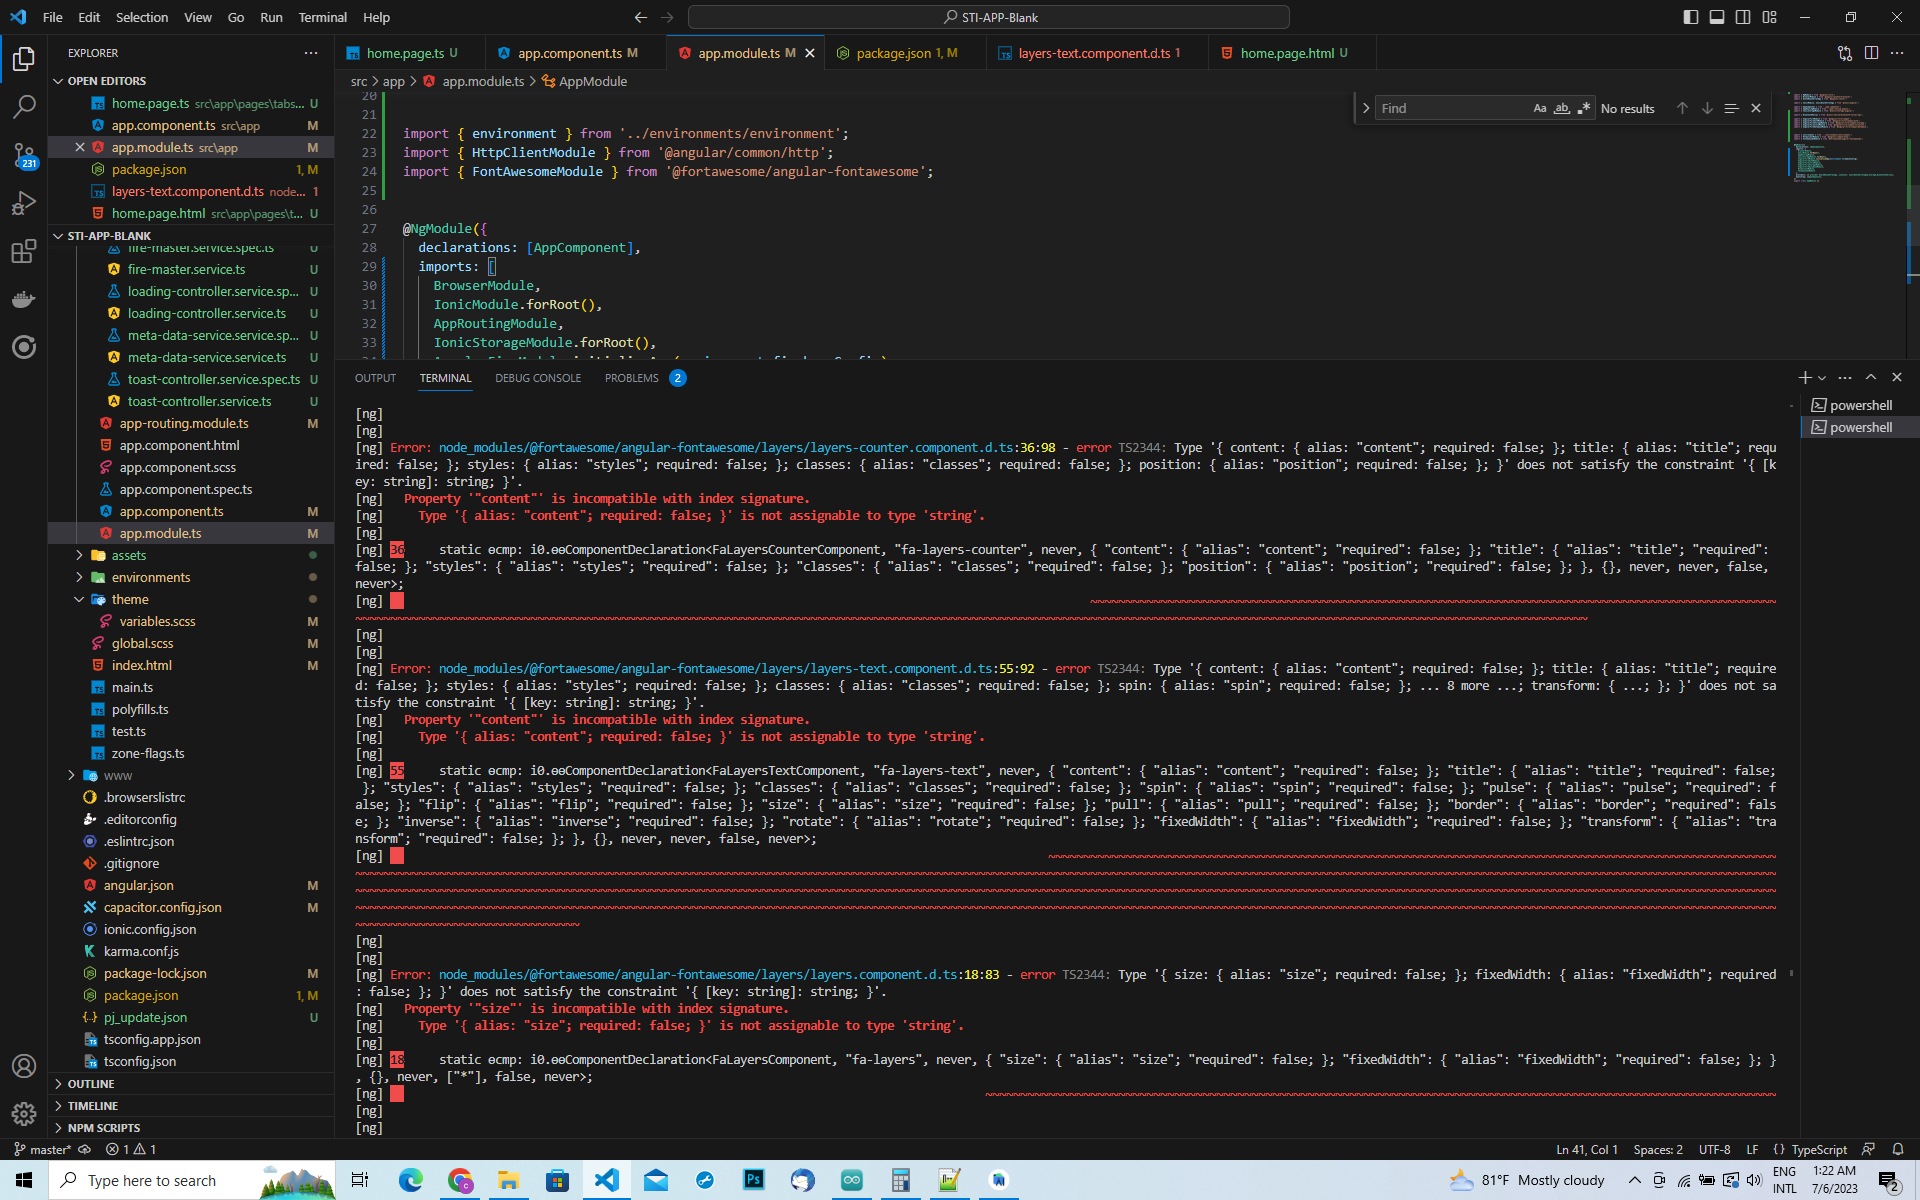Toggle Use Regular Expression in Find widget
1920x1200 pixels.
pyautogui.click(x=1584, y=107)
